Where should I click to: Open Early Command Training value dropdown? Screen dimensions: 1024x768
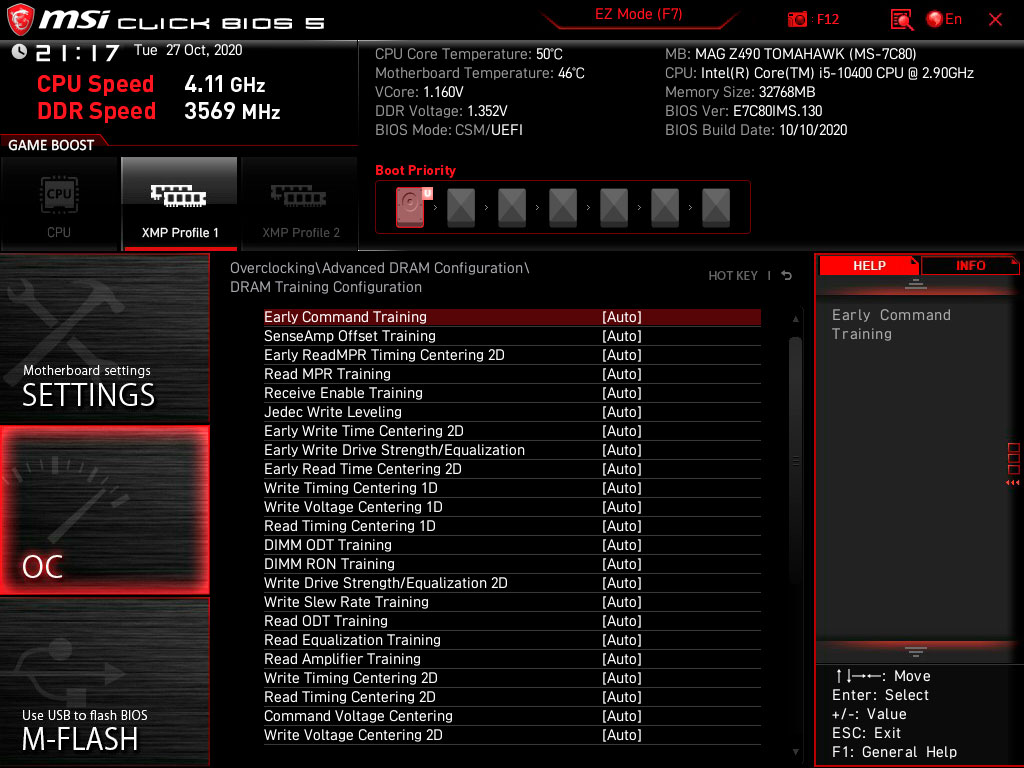(x=622, y=317)
